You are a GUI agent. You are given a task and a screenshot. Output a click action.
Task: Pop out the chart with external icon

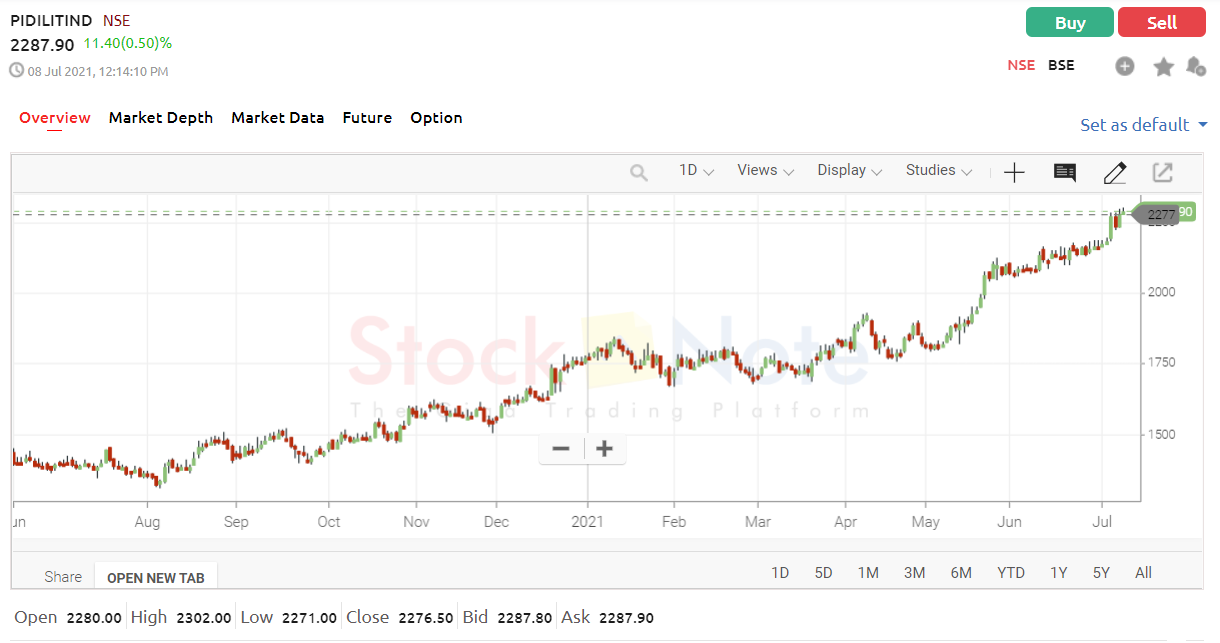tap(1162, 172)
